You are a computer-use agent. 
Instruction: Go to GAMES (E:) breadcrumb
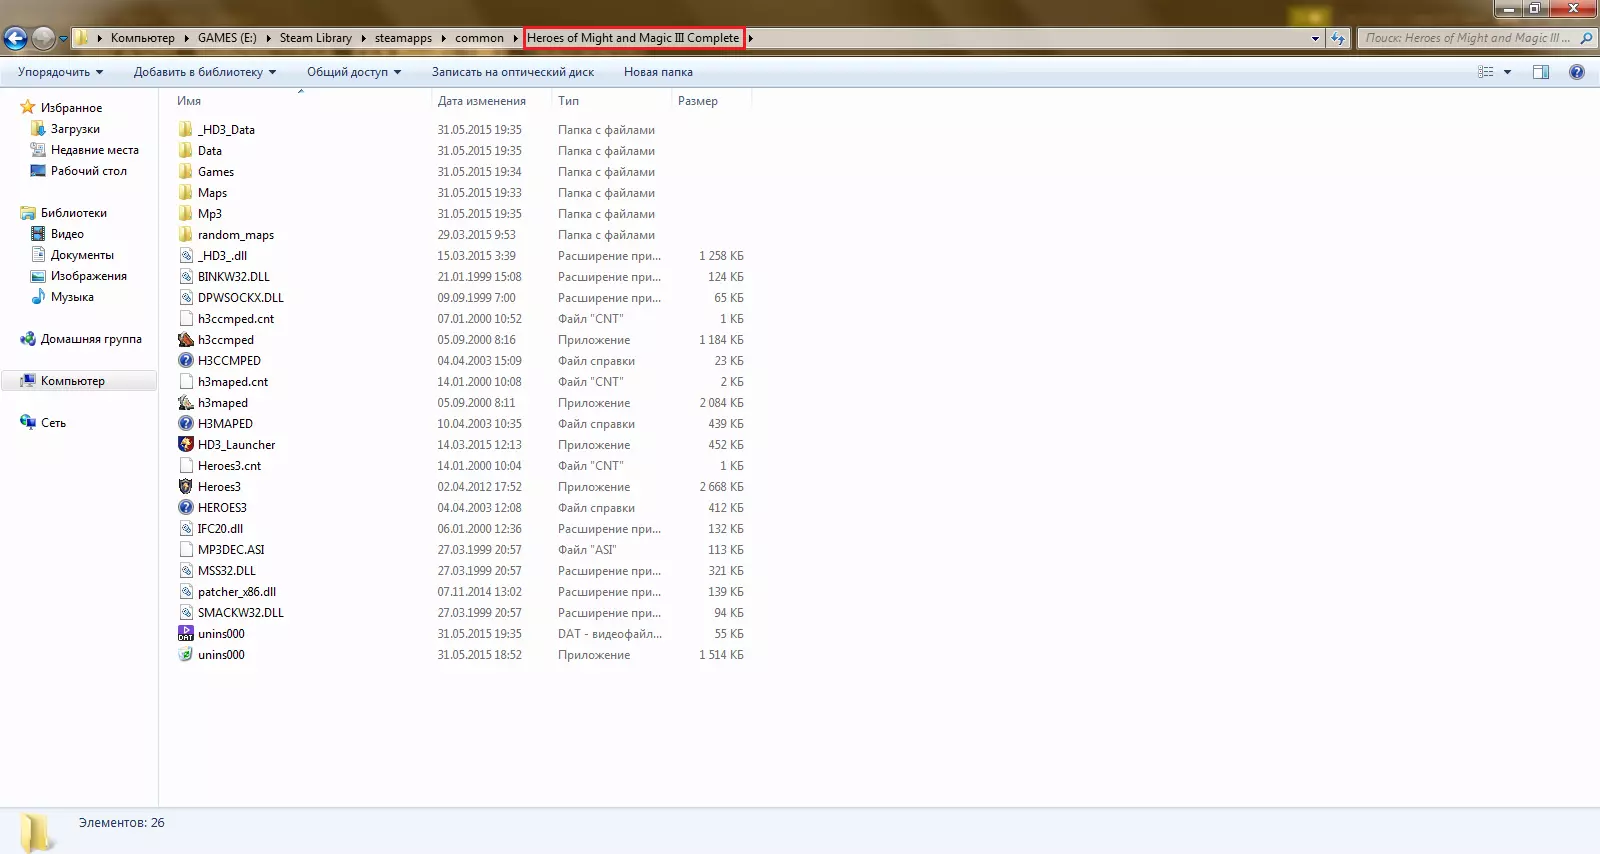click(227, 38)
